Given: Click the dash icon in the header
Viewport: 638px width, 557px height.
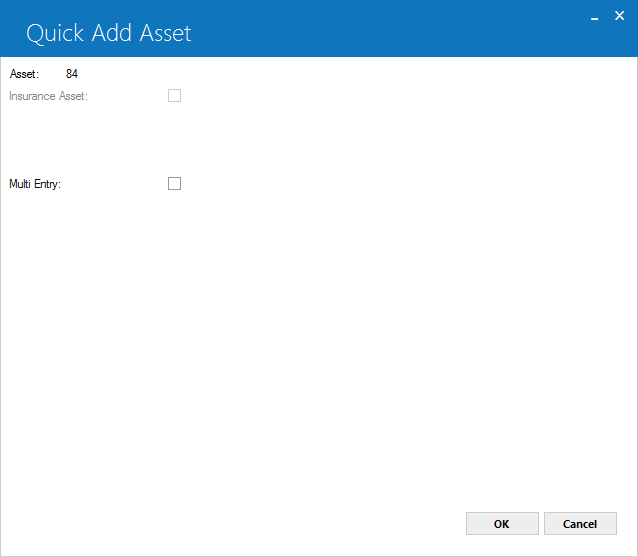Looking at the screenshot, I should tap(594, 19).
